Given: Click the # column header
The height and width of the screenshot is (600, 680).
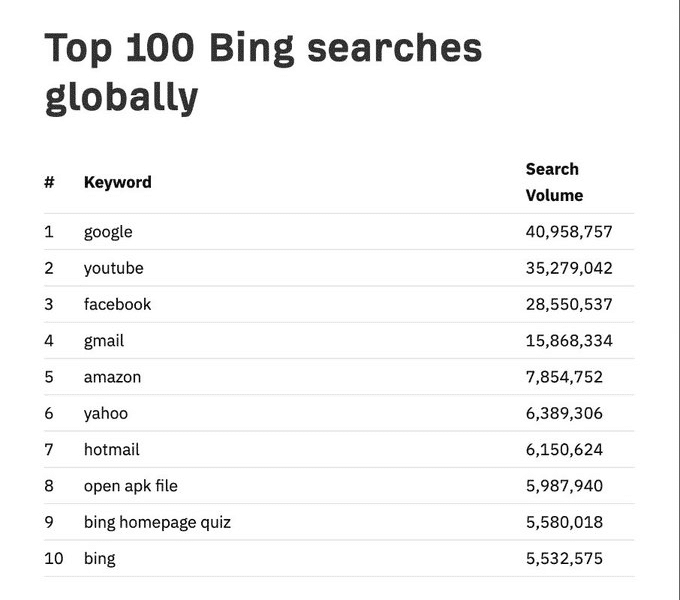Looking at the screenshot, I should (49, 182).
